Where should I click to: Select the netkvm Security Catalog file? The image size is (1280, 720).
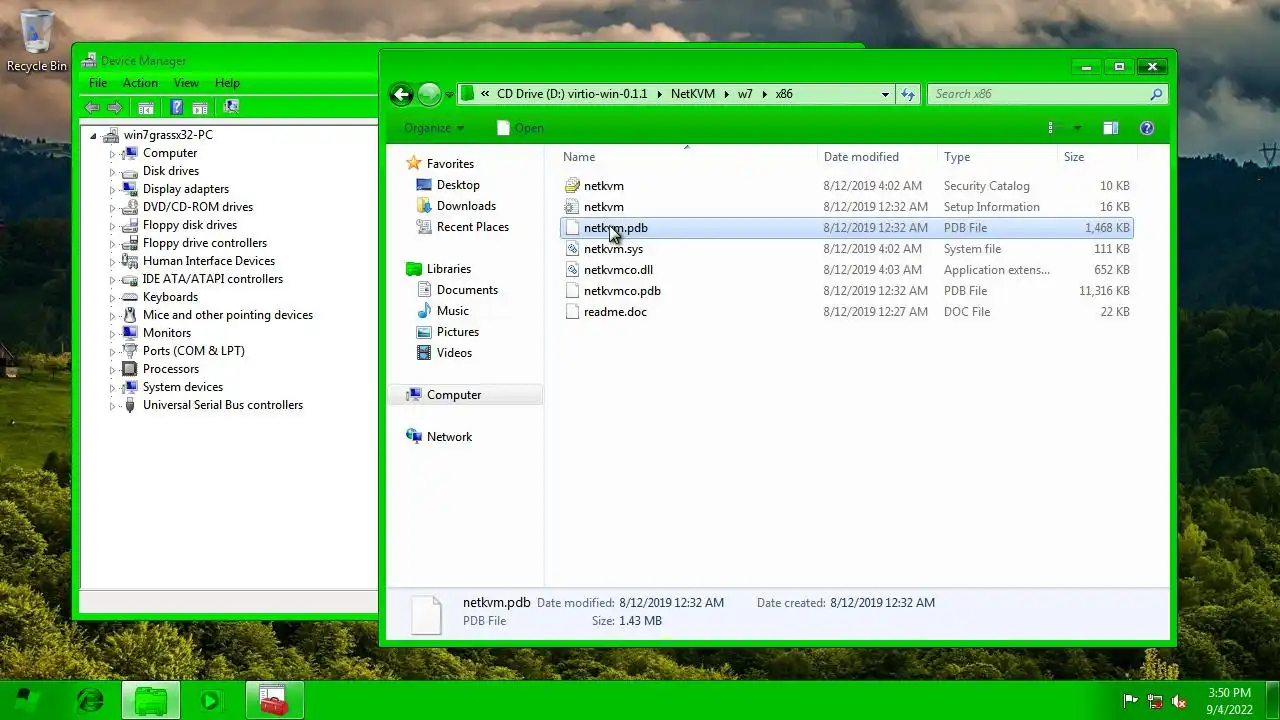(x=846, y=186)
